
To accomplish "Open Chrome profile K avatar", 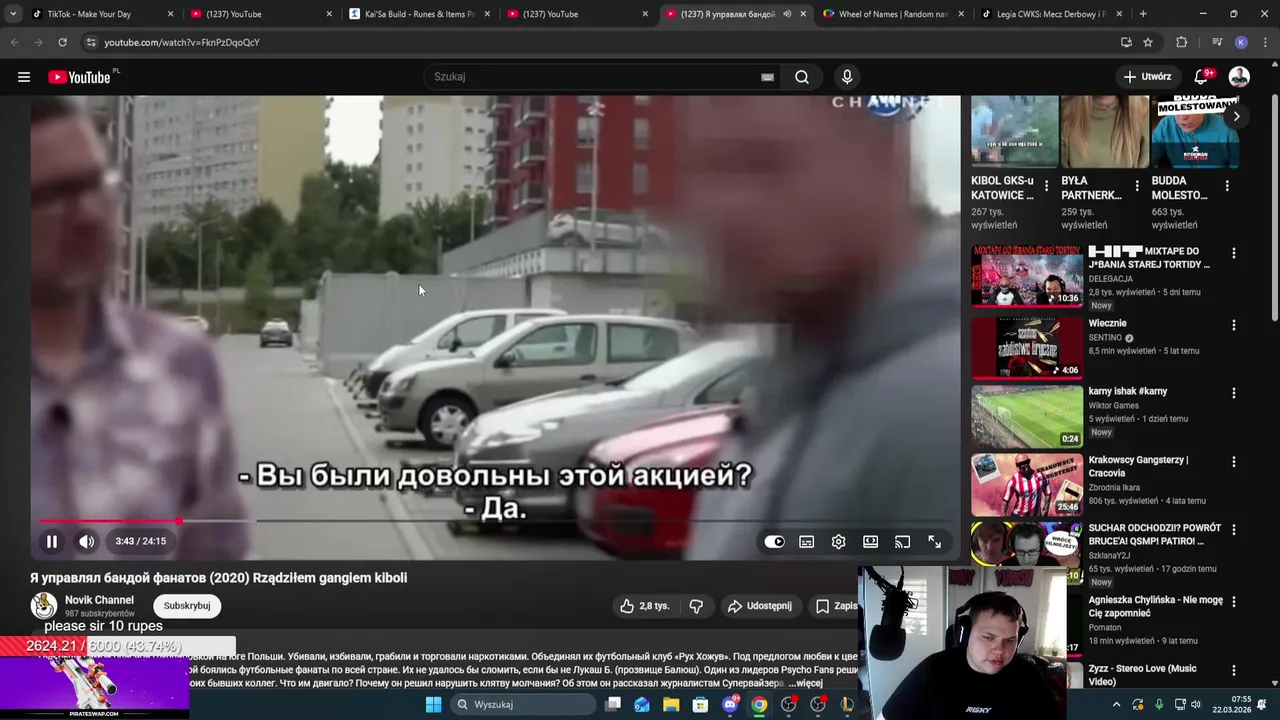I will (x=1241, y=42).
